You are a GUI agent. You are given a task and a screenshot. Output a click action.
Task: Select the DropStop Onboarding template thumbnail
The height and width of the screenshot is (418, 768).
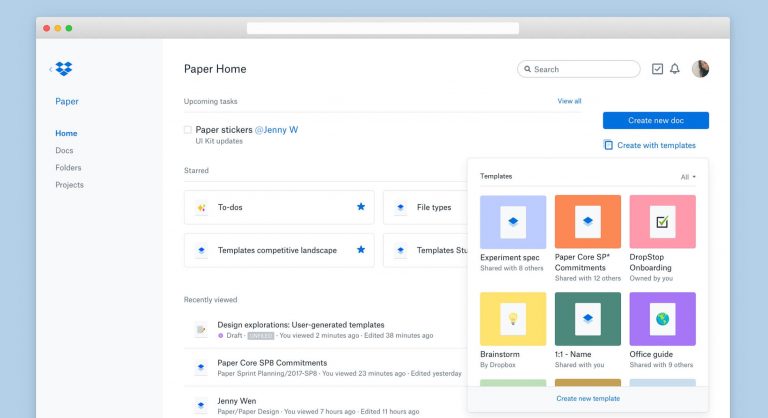coord(662,222)
